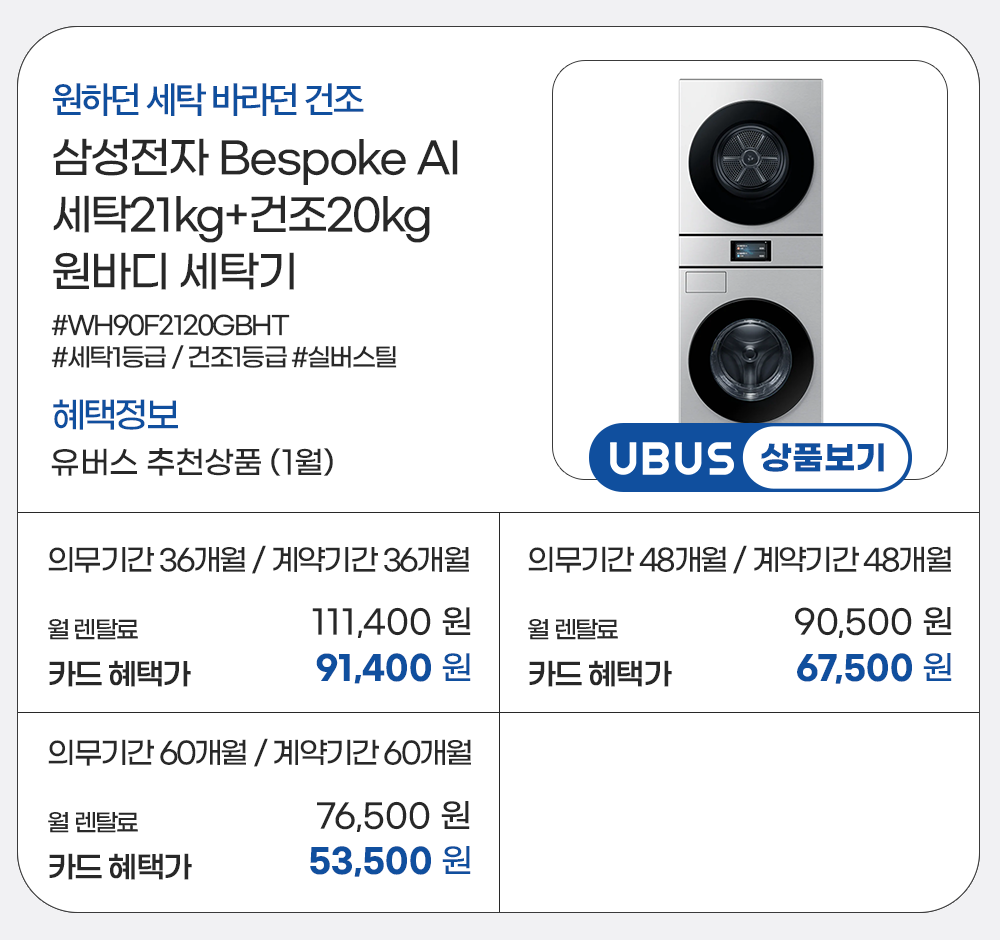Click the central control display panel
1000x940 pixels.
tap(750, 252)
